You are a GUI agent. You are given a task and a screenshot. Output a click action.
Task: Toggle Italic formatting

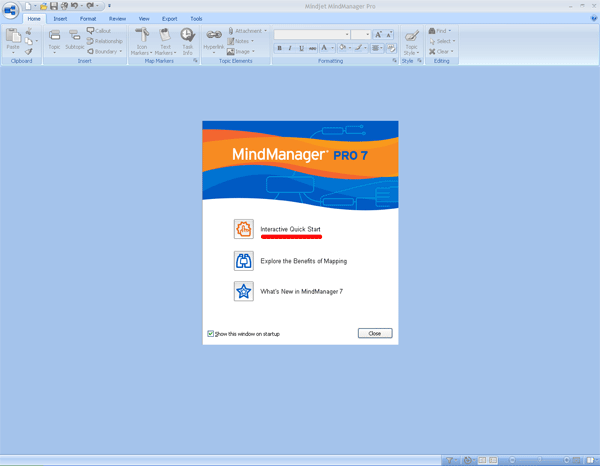pyautogui.click(x=290, y=48)
